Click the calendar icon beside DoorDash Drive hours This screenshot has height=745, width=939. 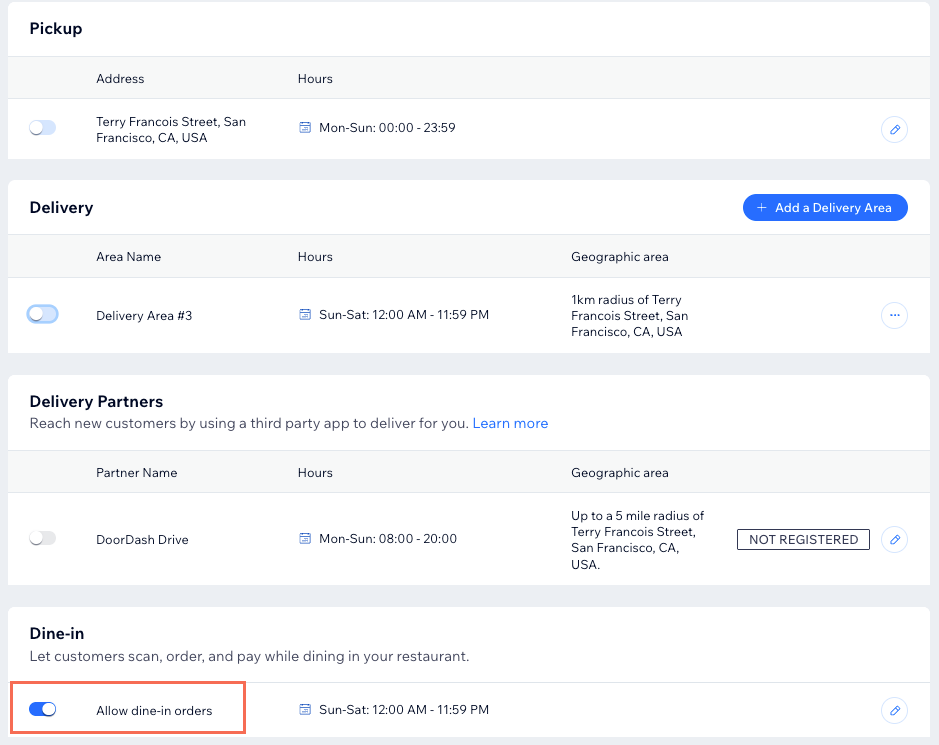[305, 539]
